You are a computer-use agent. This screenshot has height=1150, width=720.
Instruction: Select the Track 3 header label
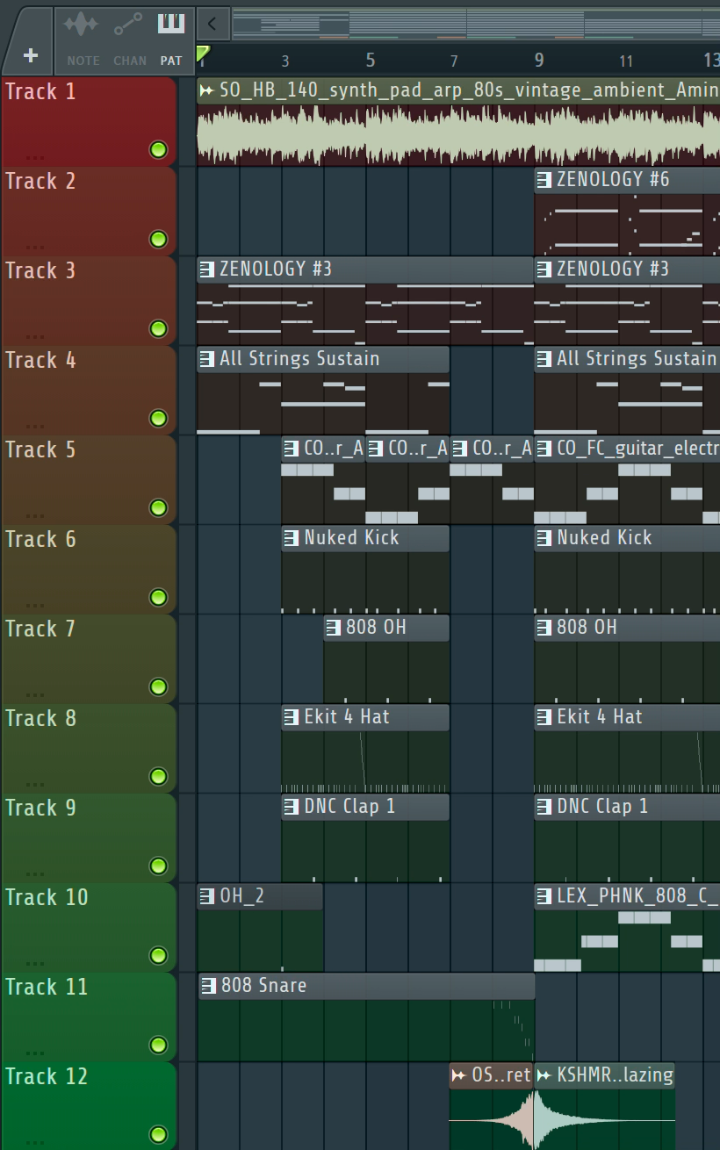tap(40, 271)
